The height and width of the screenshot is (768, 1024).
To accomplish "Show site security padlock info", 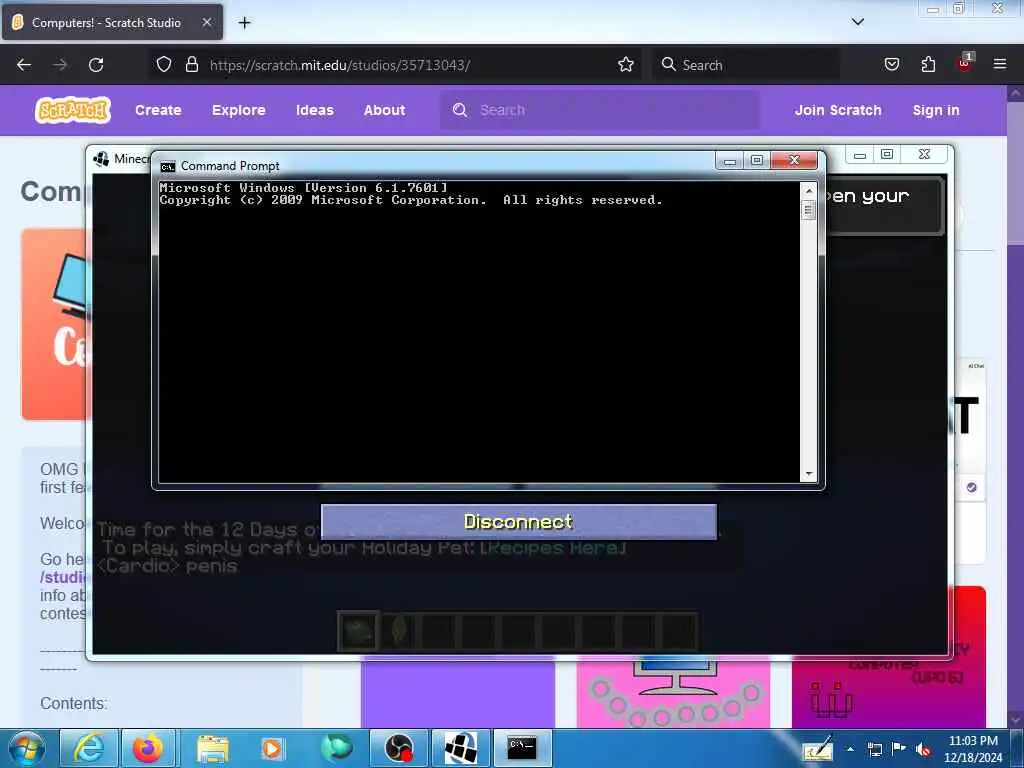I will click(x=191, y=65).
